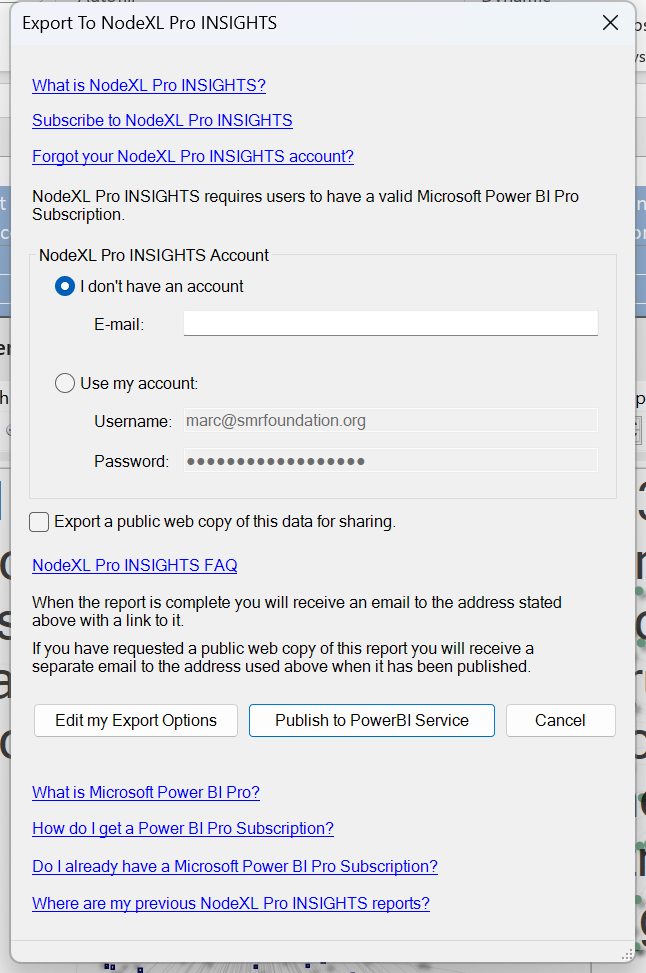
Task: View 'Where are my previous INSIGHTS reports?' link
Action: click(231, 903)
